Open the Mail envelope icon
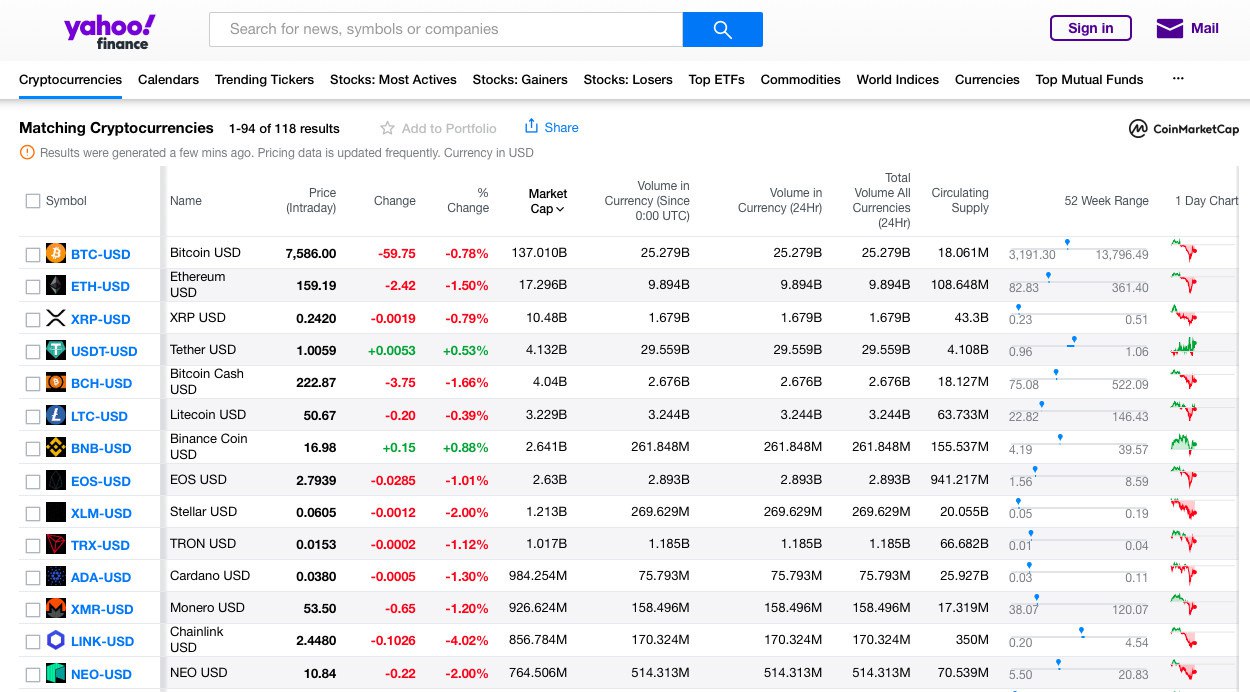 pyautogui.click(x=1169, y=28)
